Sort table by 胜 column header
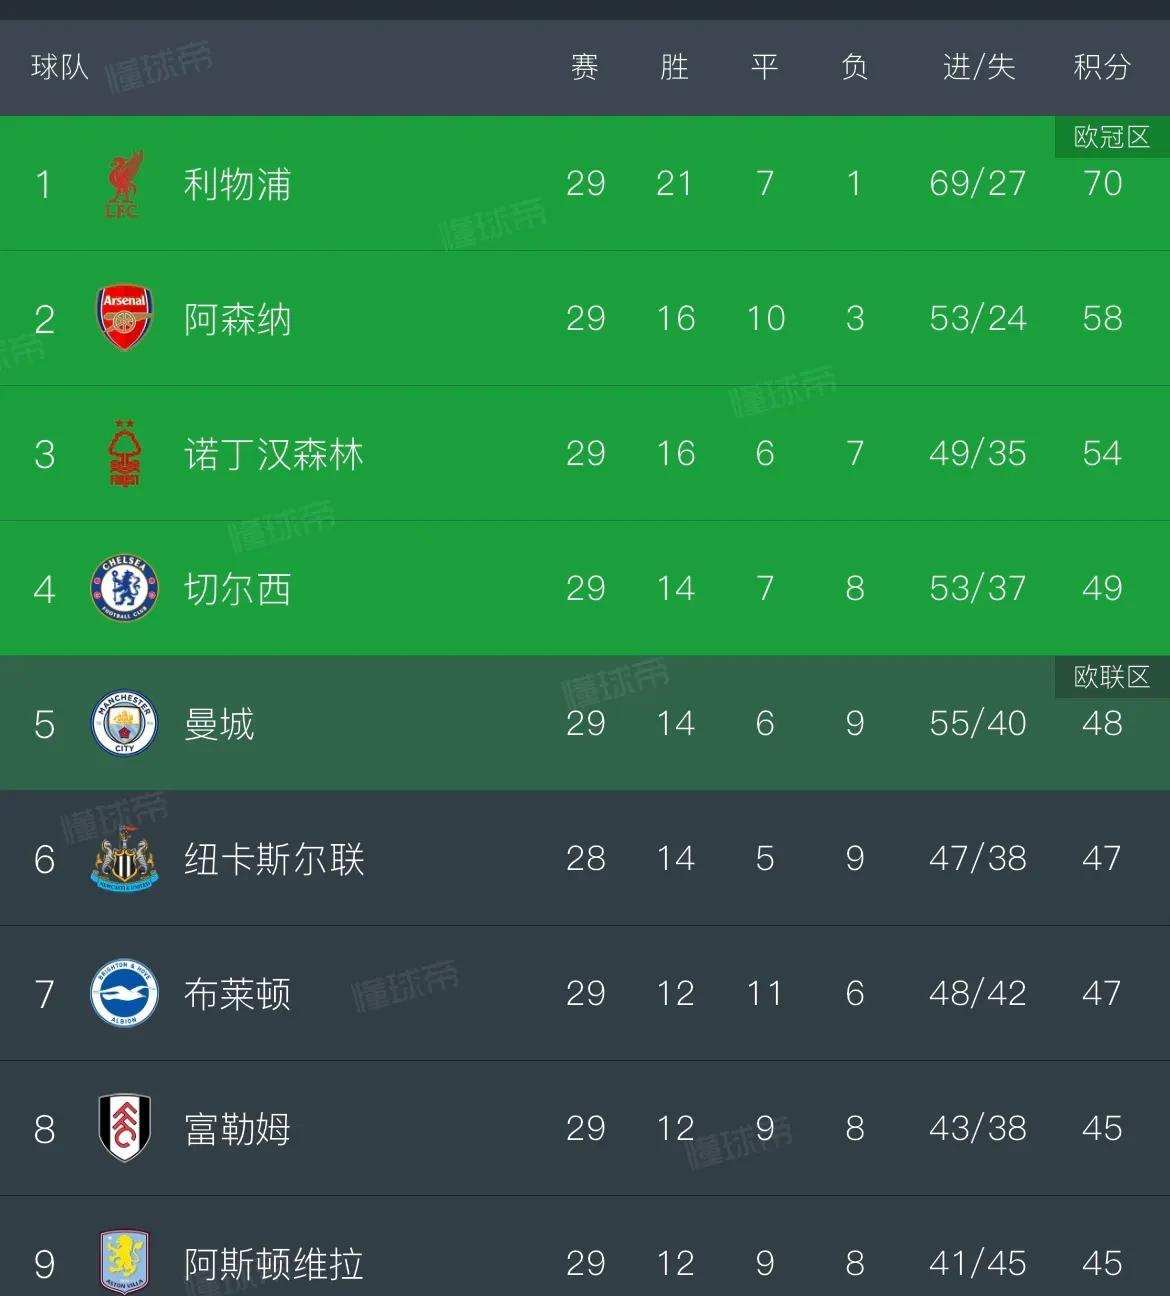The height and width of the screenshot is (1296, 1170). [x=675, y=67]
